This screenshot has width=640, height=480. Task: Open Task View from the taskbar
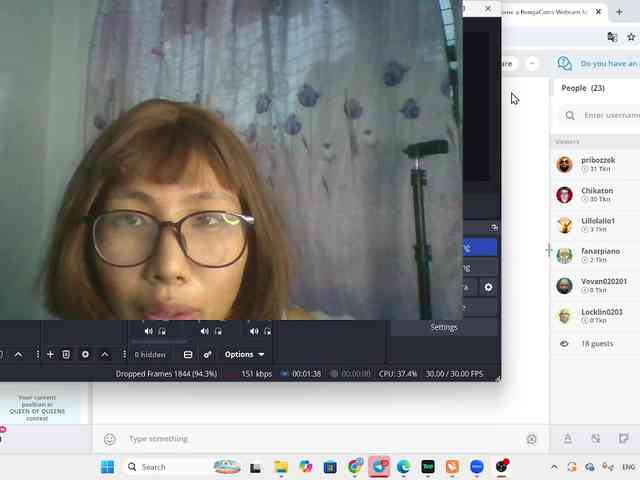tap(256, 467)
